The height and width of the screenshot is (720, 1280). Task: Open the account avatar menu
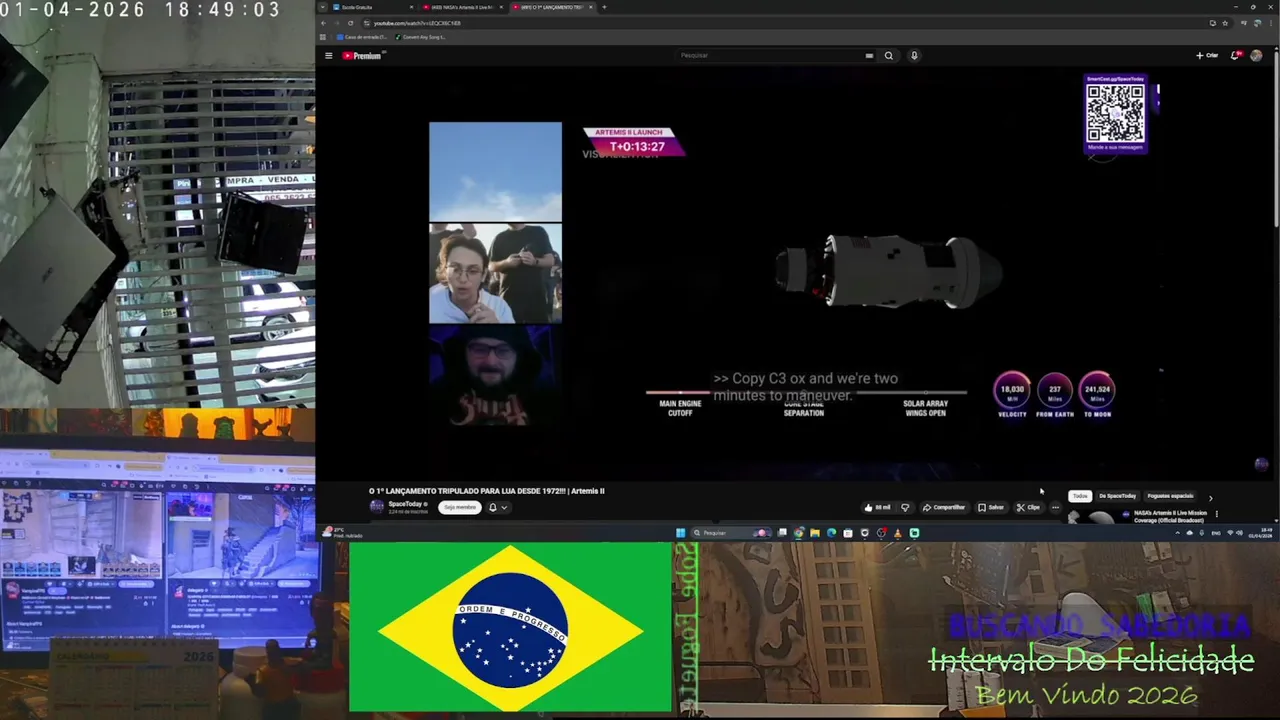(x=1256, y=56)
